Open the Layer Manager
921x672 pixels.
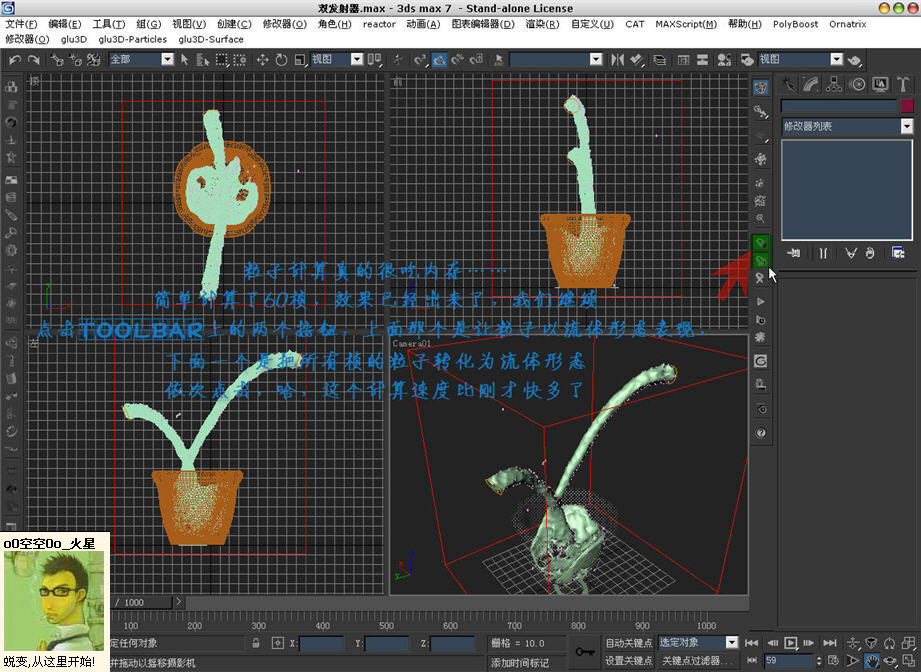click(x=660, y=59)
